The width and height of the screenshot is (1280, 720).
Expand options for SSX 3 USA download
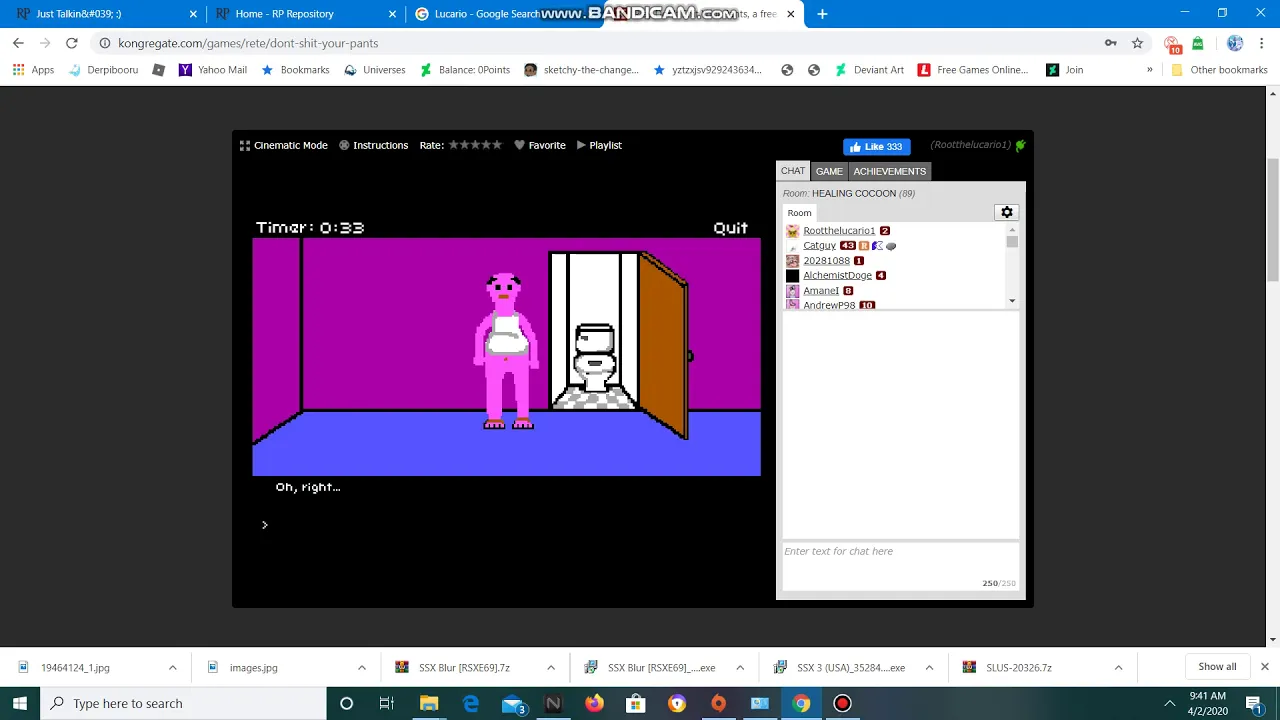pyautogui.click(x=929, y=667)
